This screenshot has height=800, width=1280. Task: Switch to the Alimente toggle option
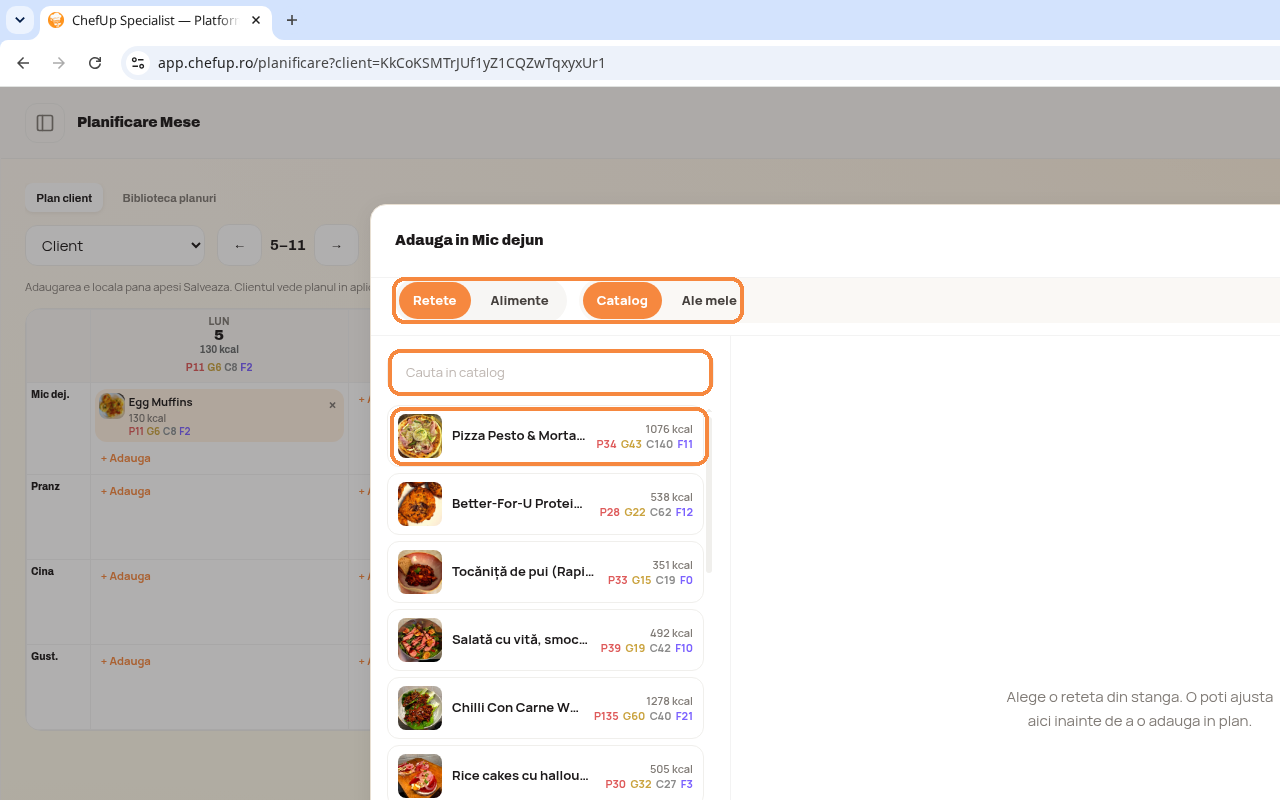click(519, 300)
